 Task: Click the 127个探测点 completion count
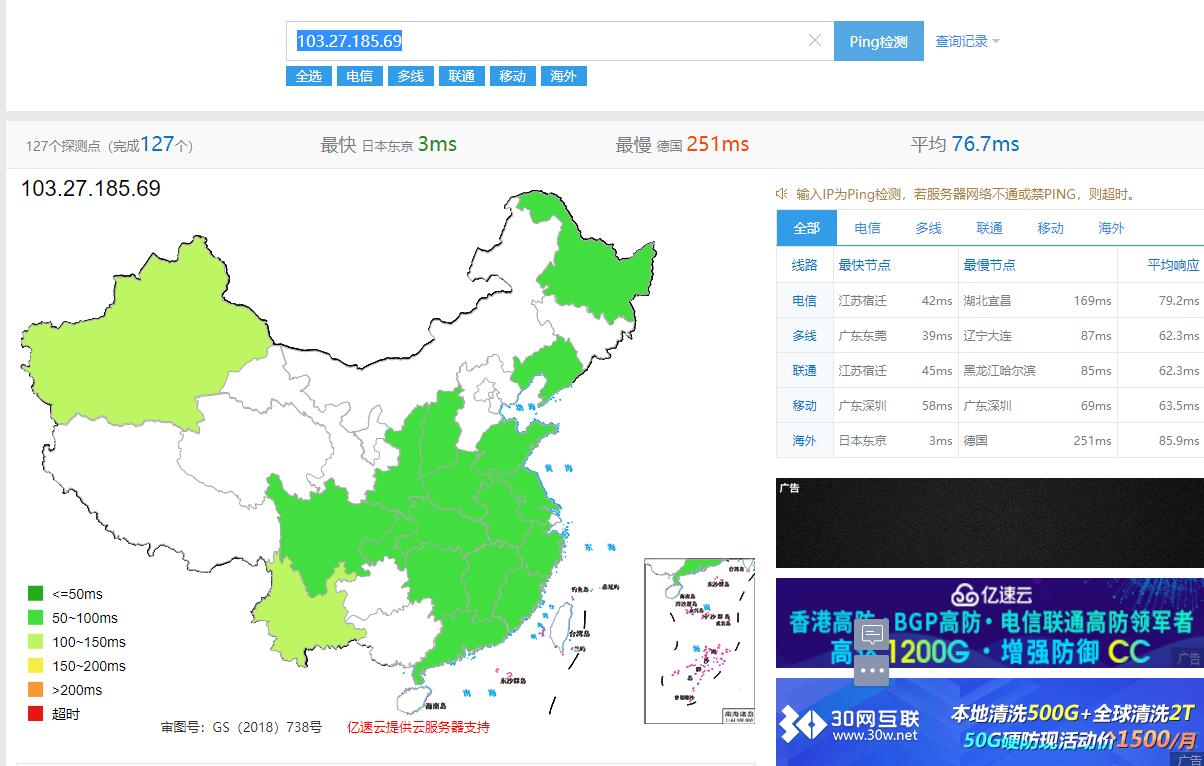click(x=109, y=145)
